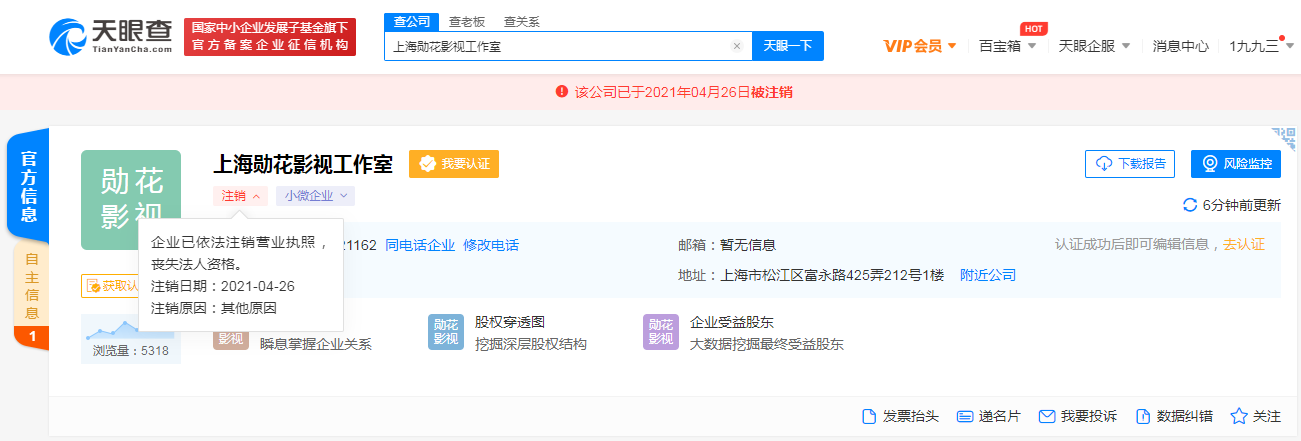The width and height of the screenshot is (1301, 441).
Task: Select the 查关系 tab
Action: (x=521, y=21)
